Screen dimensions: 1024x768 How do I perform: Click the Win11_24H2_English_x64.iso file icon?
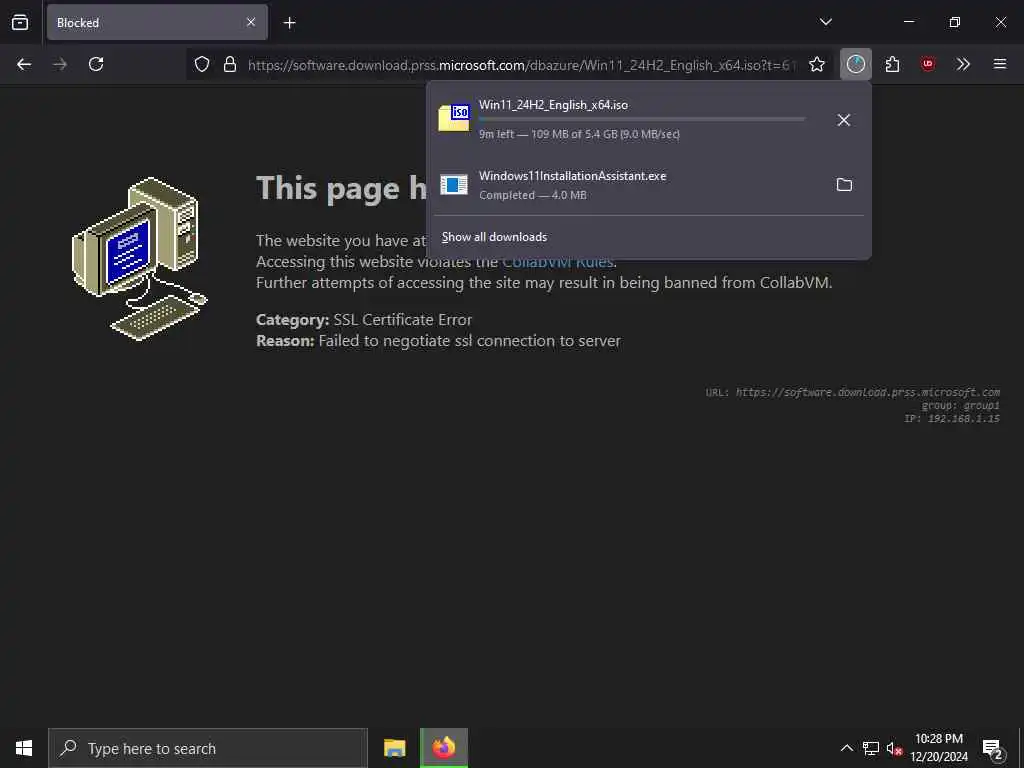(x=454, y=118)
